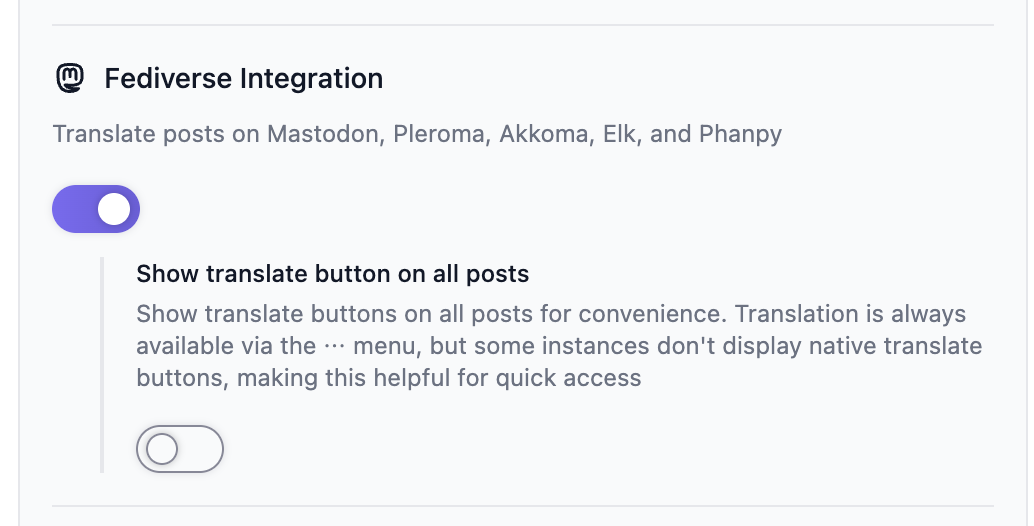Click the knob of the switched-off toggle
Image resolution: width=1034 pixels, height=526 pixels.
tap(162, 449)
